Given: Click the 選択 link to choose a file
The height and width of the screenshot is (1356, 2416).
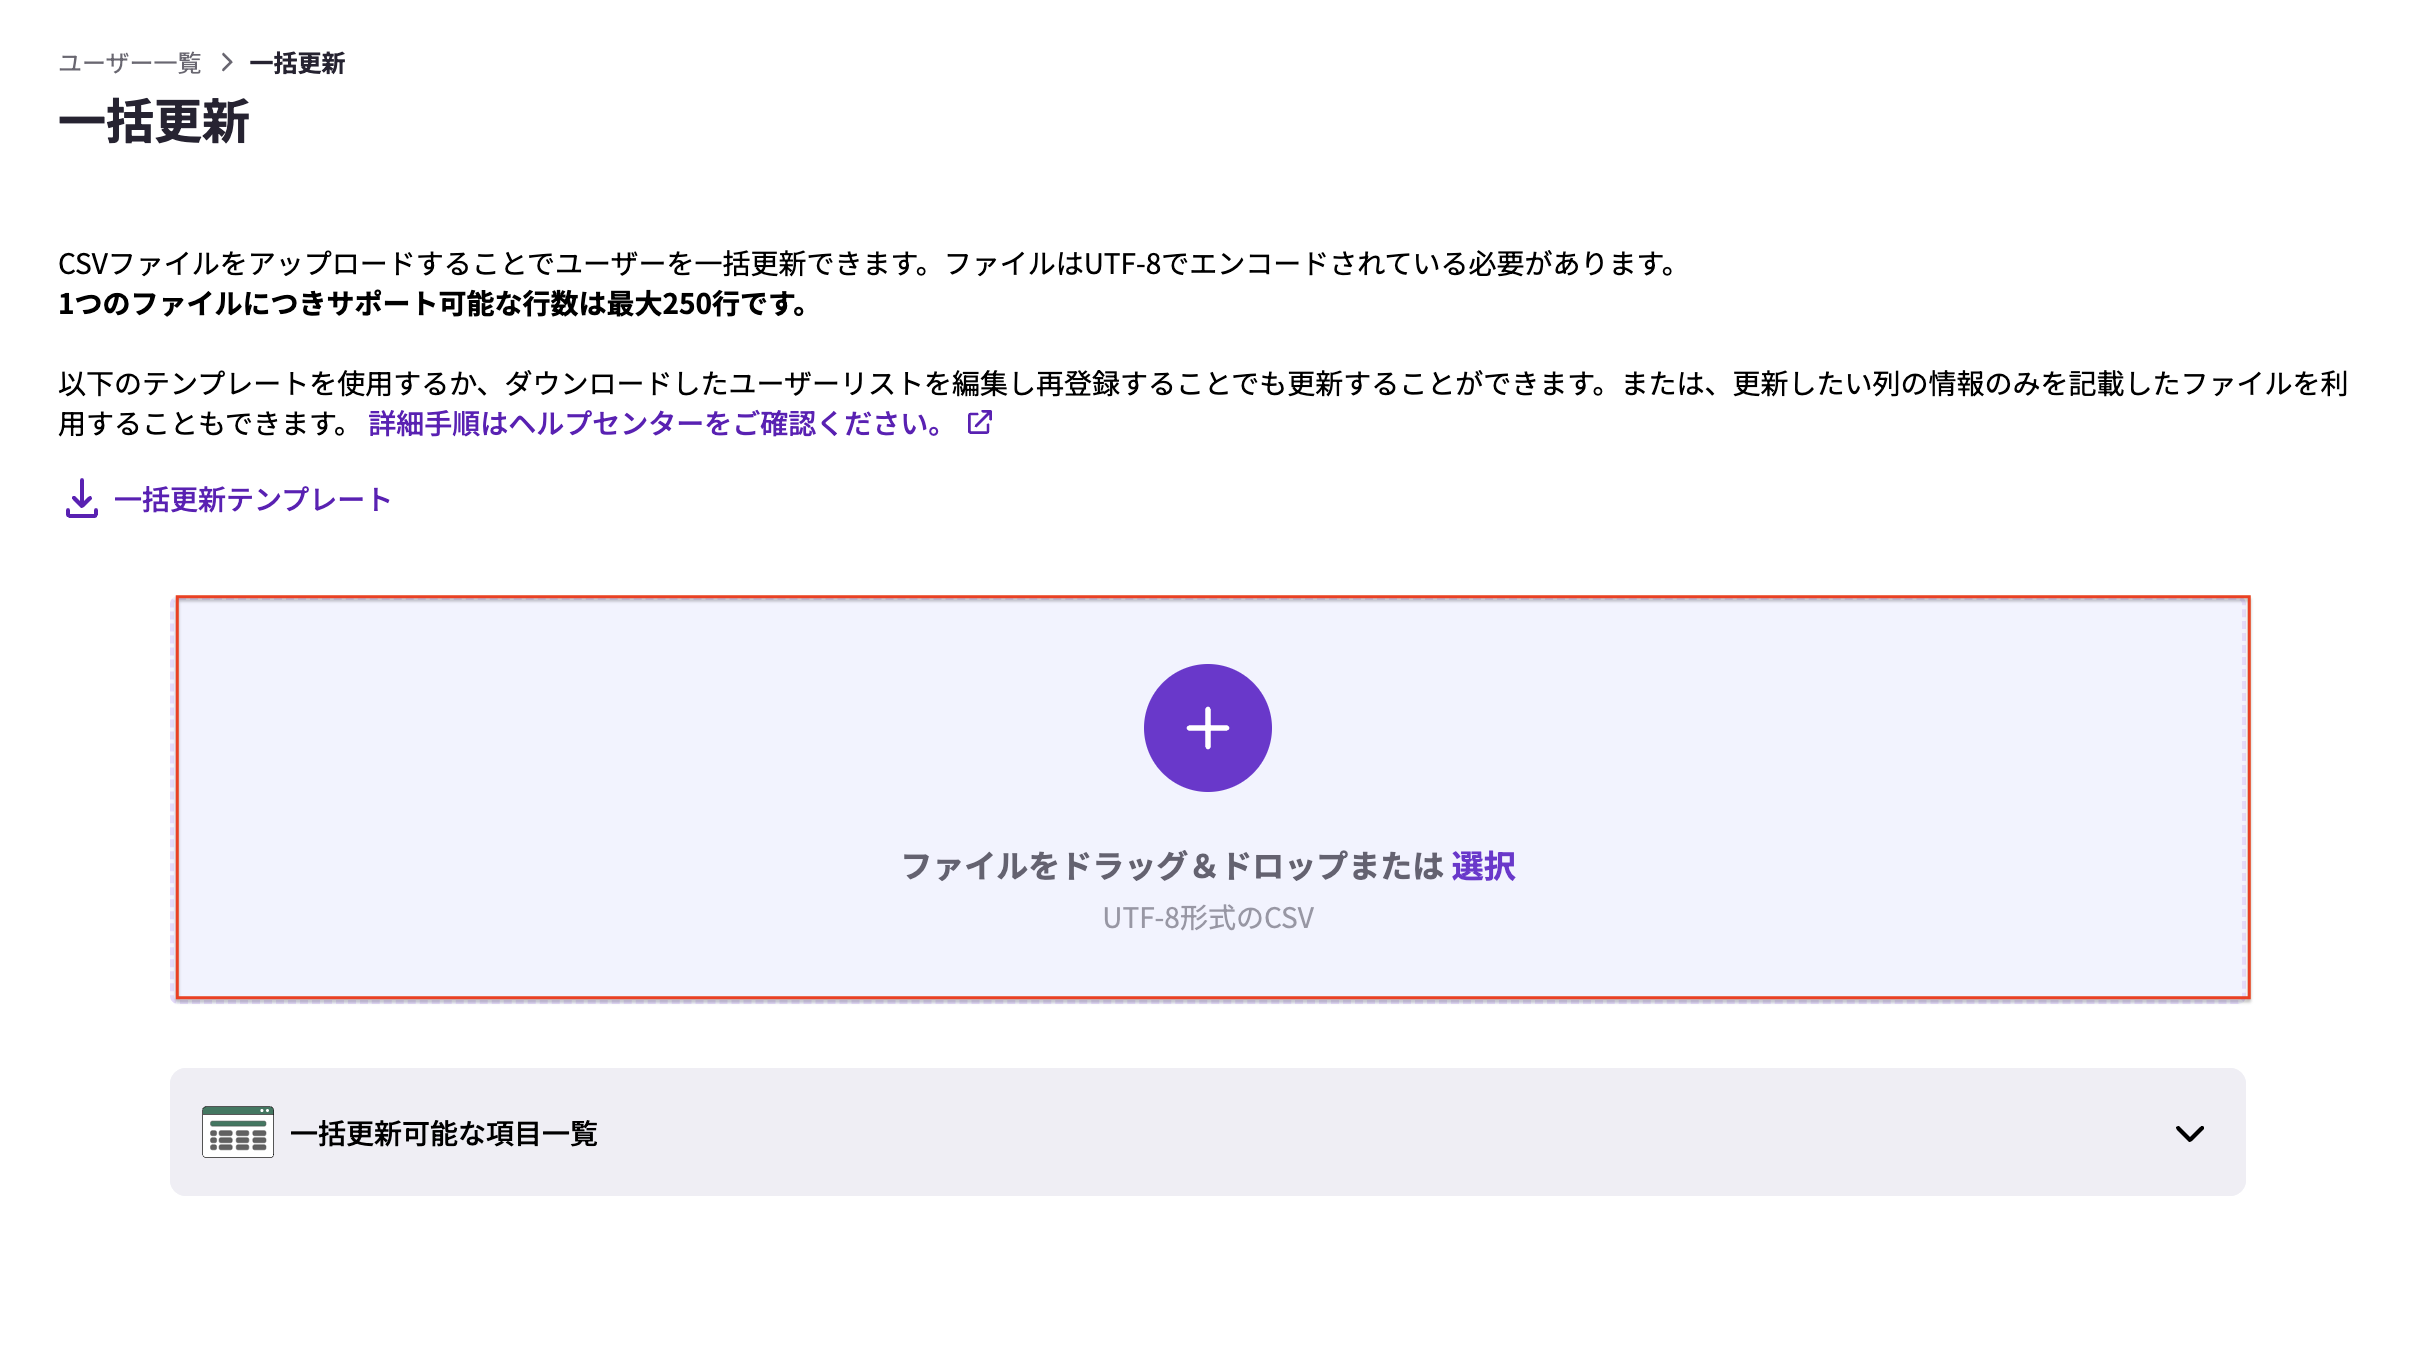Looking at the screenshot, I should 1482,866.
